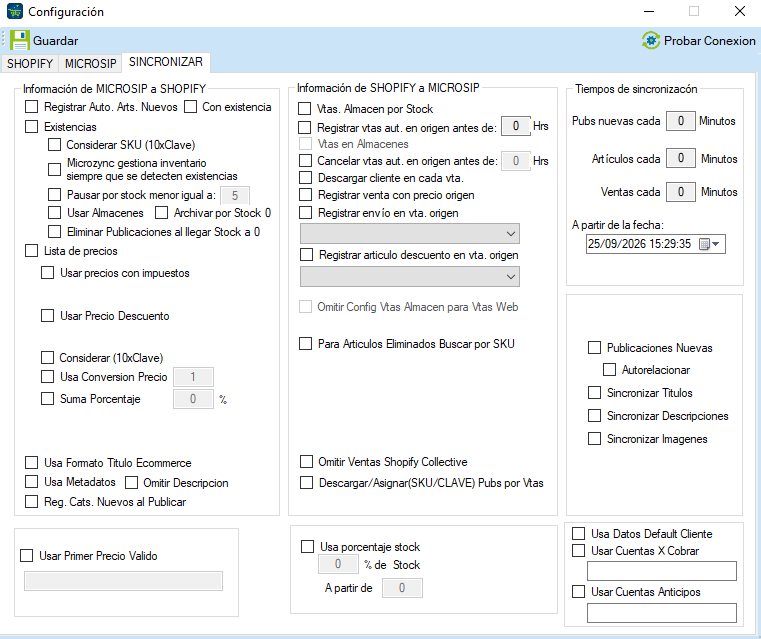Check Publicaciones Nuevas checkbox
Viewport: 761px width, 639px height.
click(595, 347)
